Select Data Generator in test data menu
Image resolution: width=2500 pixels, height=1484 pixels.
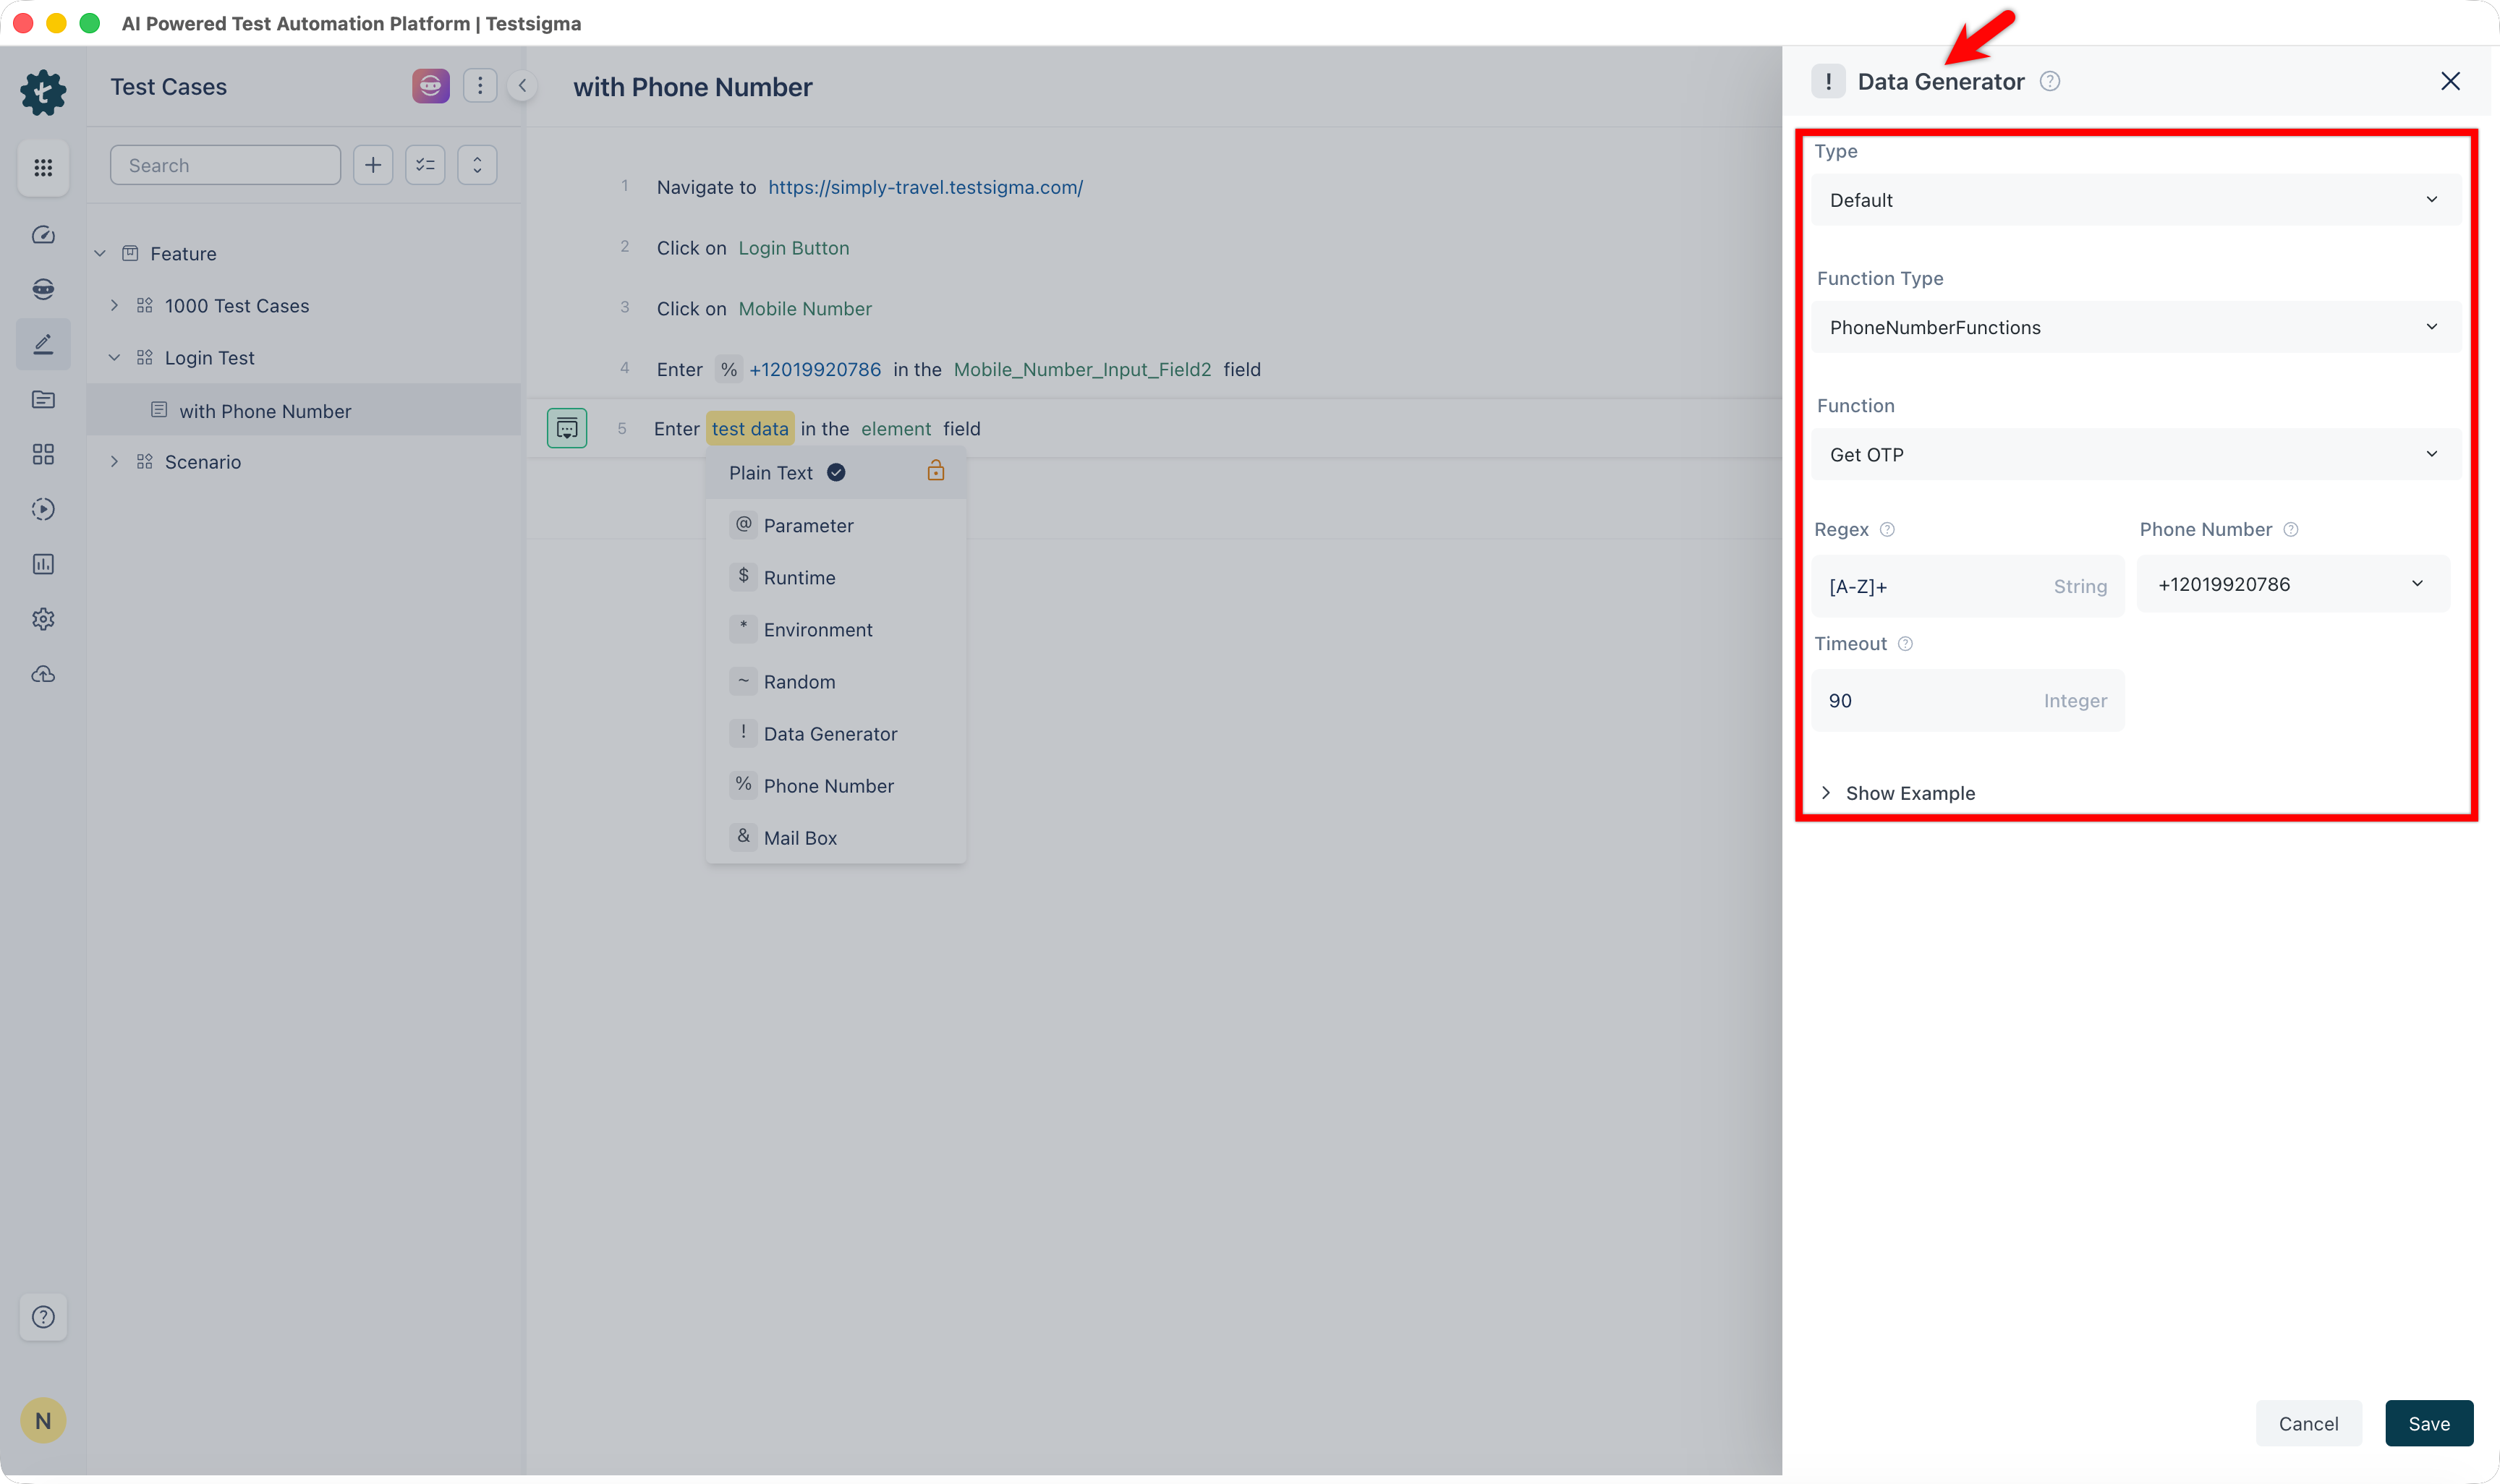[836, 734]
